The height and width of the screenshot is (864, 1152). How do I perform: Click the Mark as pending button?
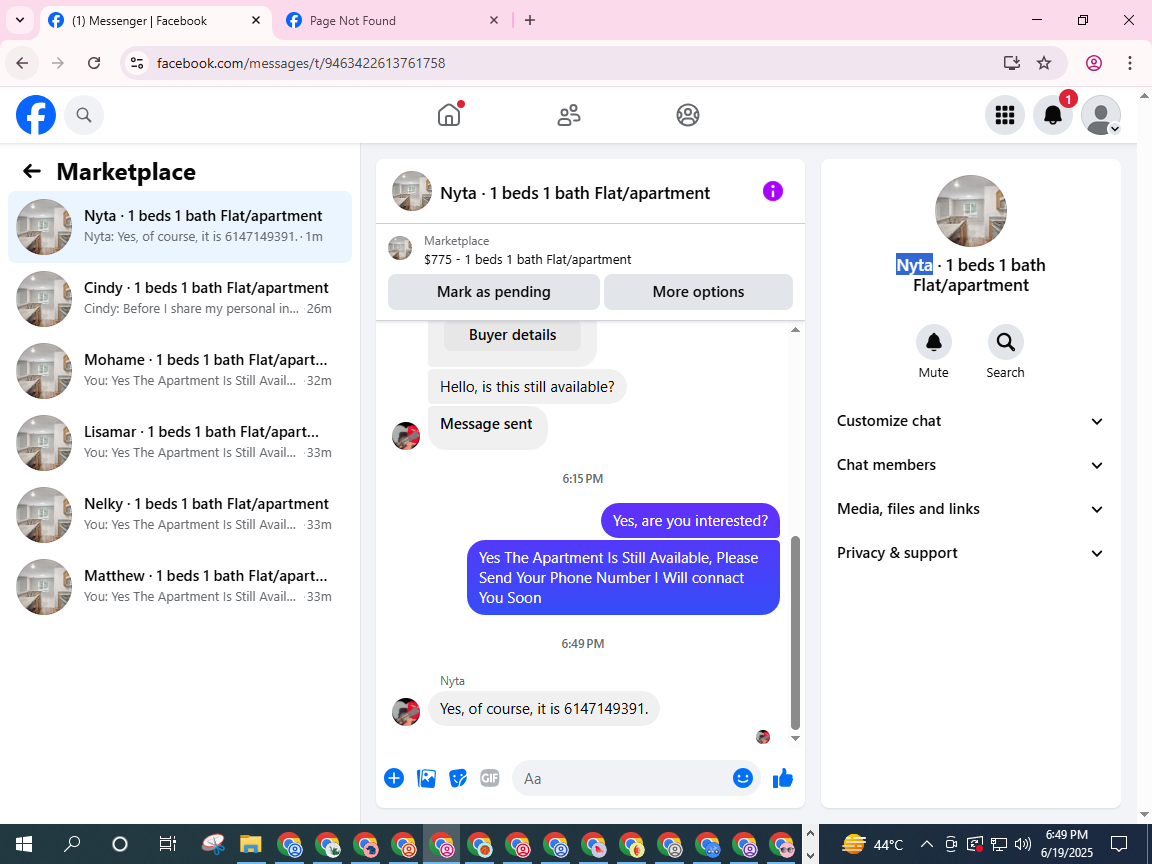494,292
